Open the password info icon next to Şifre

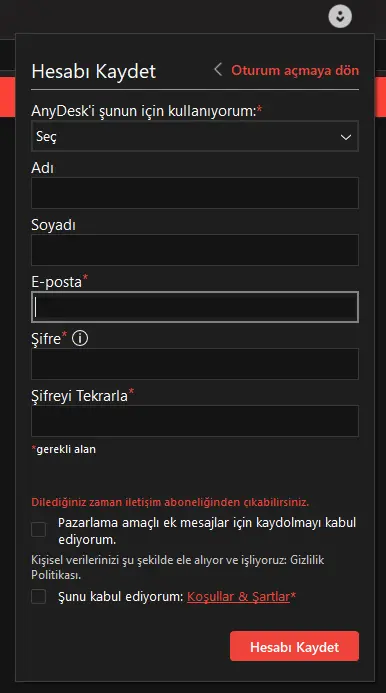pyautogui.click(x=80, y=339)
